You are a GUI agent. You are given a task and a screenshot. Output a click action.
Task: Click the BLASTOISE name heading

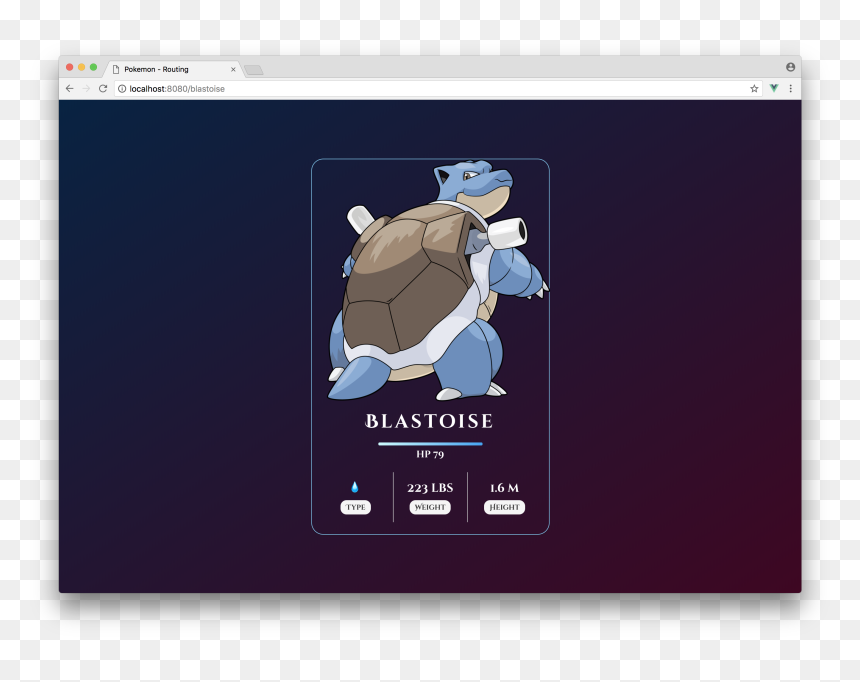coord(429,421)
